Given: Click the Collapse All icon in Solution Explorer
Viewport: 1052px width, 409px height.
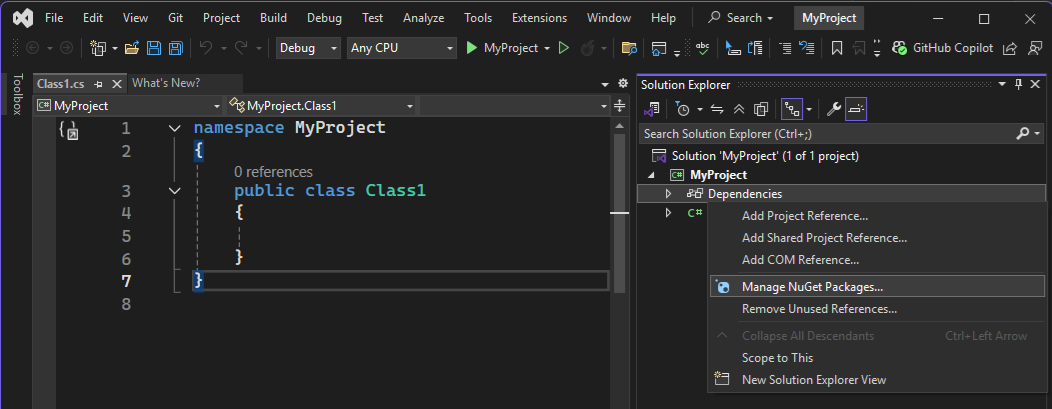Looking at the screenshot, I should point(739,108).
